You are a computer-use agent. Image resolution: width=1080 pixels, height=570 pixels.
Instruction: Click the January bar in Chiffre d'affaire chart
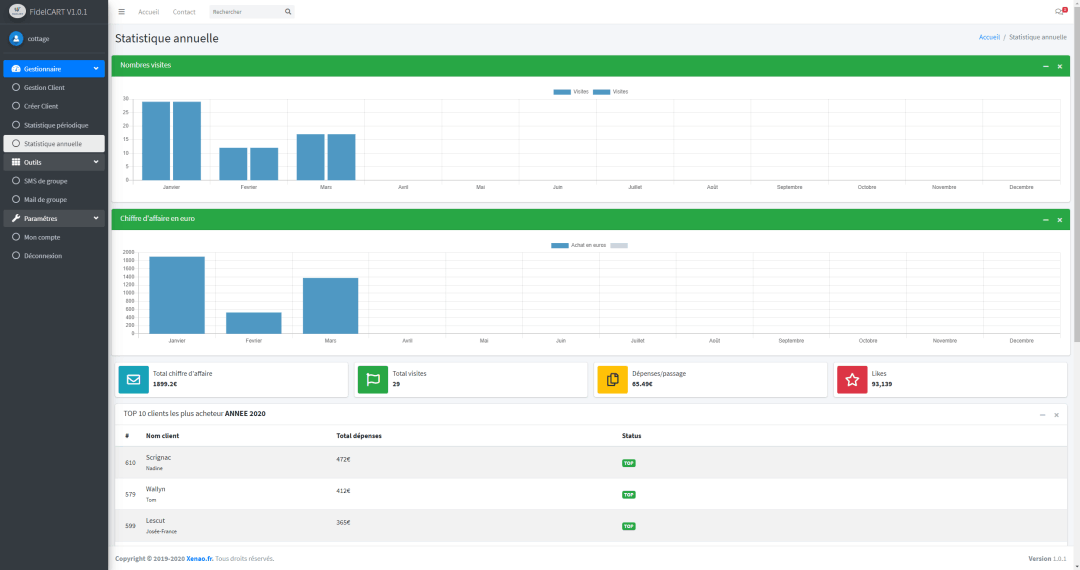click(x=177, y=295)
